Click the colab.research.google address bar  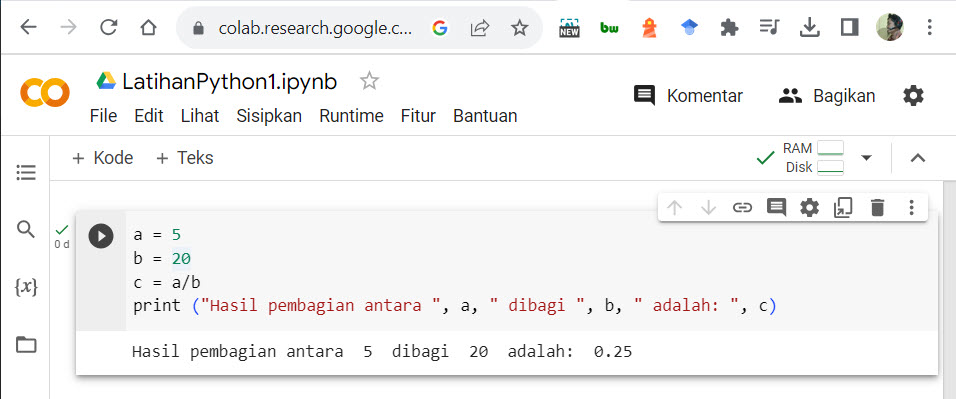pyautogui.click(x=315, y=28)
